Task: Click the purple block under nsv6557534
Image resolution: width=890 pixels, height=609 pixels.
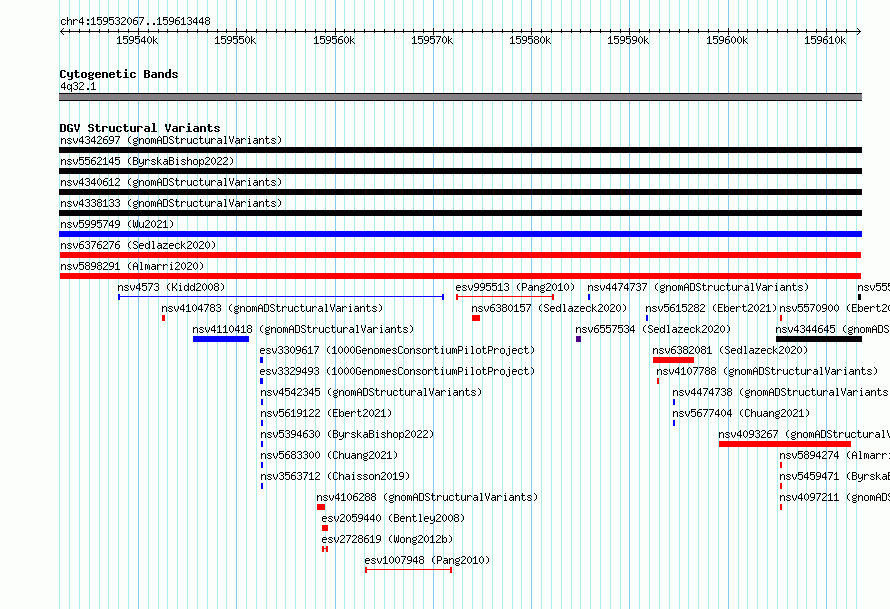Action: click(x=578, y=339)
